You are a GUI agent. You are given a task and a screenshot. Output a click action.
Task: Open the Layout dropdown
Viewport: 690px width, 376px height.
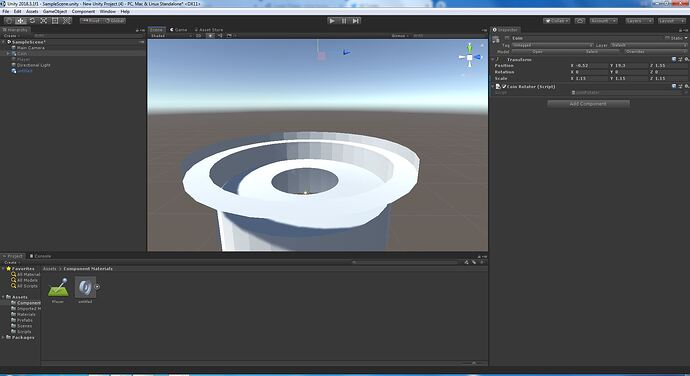tap(672, 21)
